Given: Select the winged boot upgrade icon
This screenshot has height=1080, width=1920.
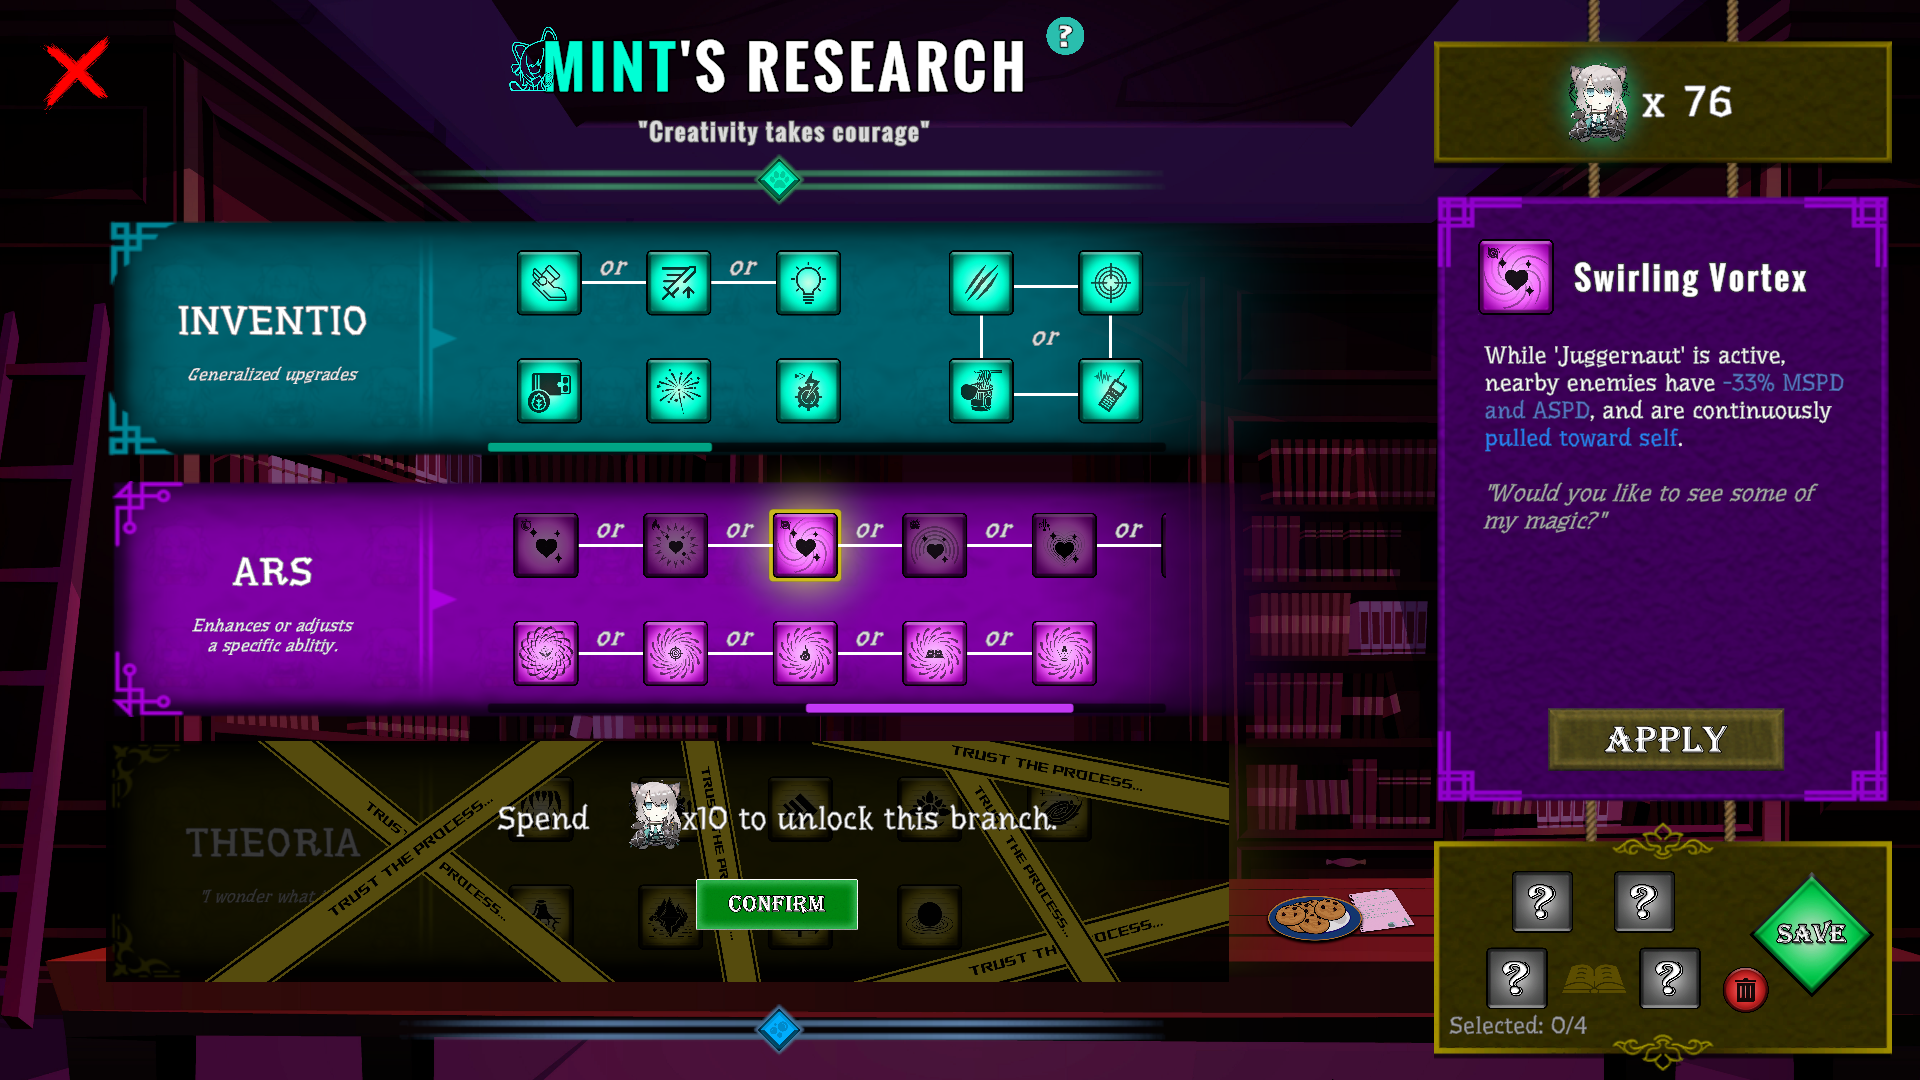Looking at the screenshot, I should click(x=549, y=283).
